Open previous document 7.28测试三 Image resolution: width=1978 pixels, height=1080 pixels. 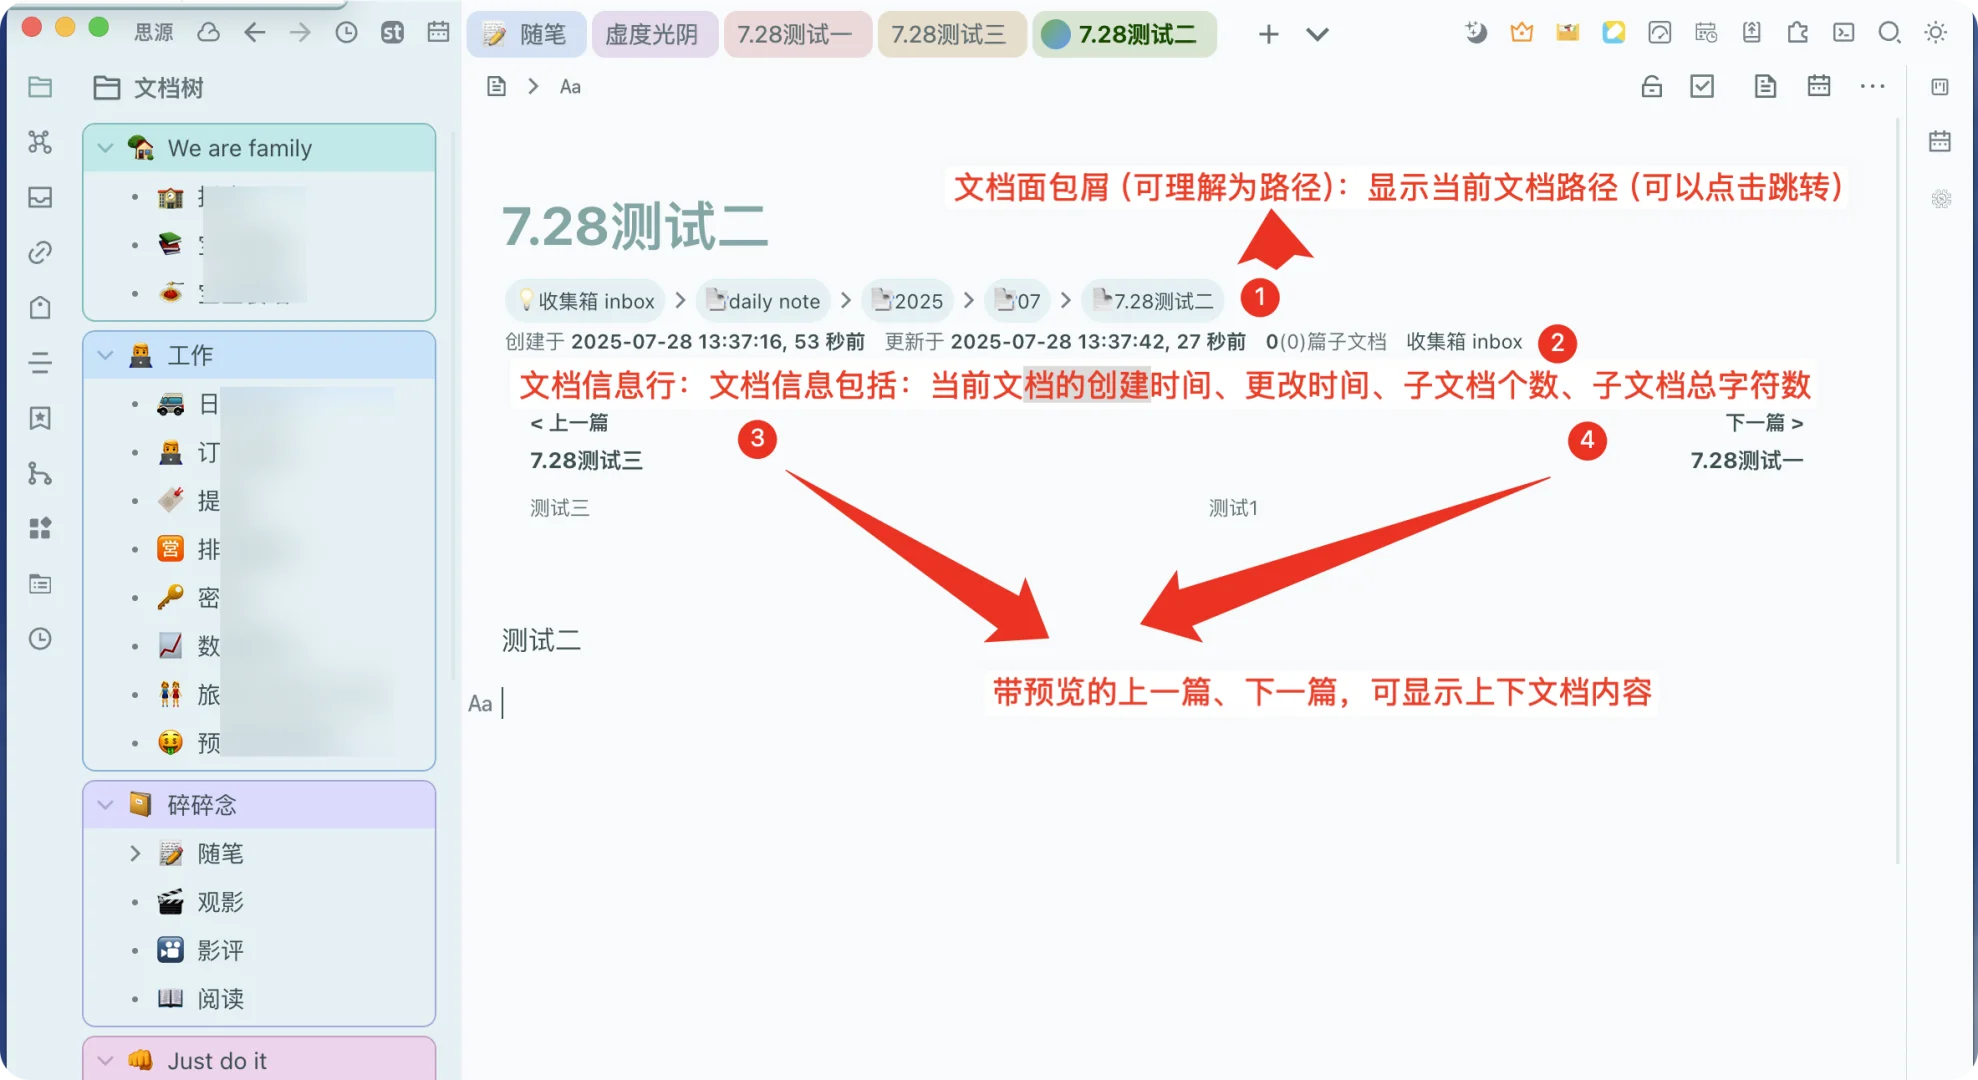tap(586, 460)
